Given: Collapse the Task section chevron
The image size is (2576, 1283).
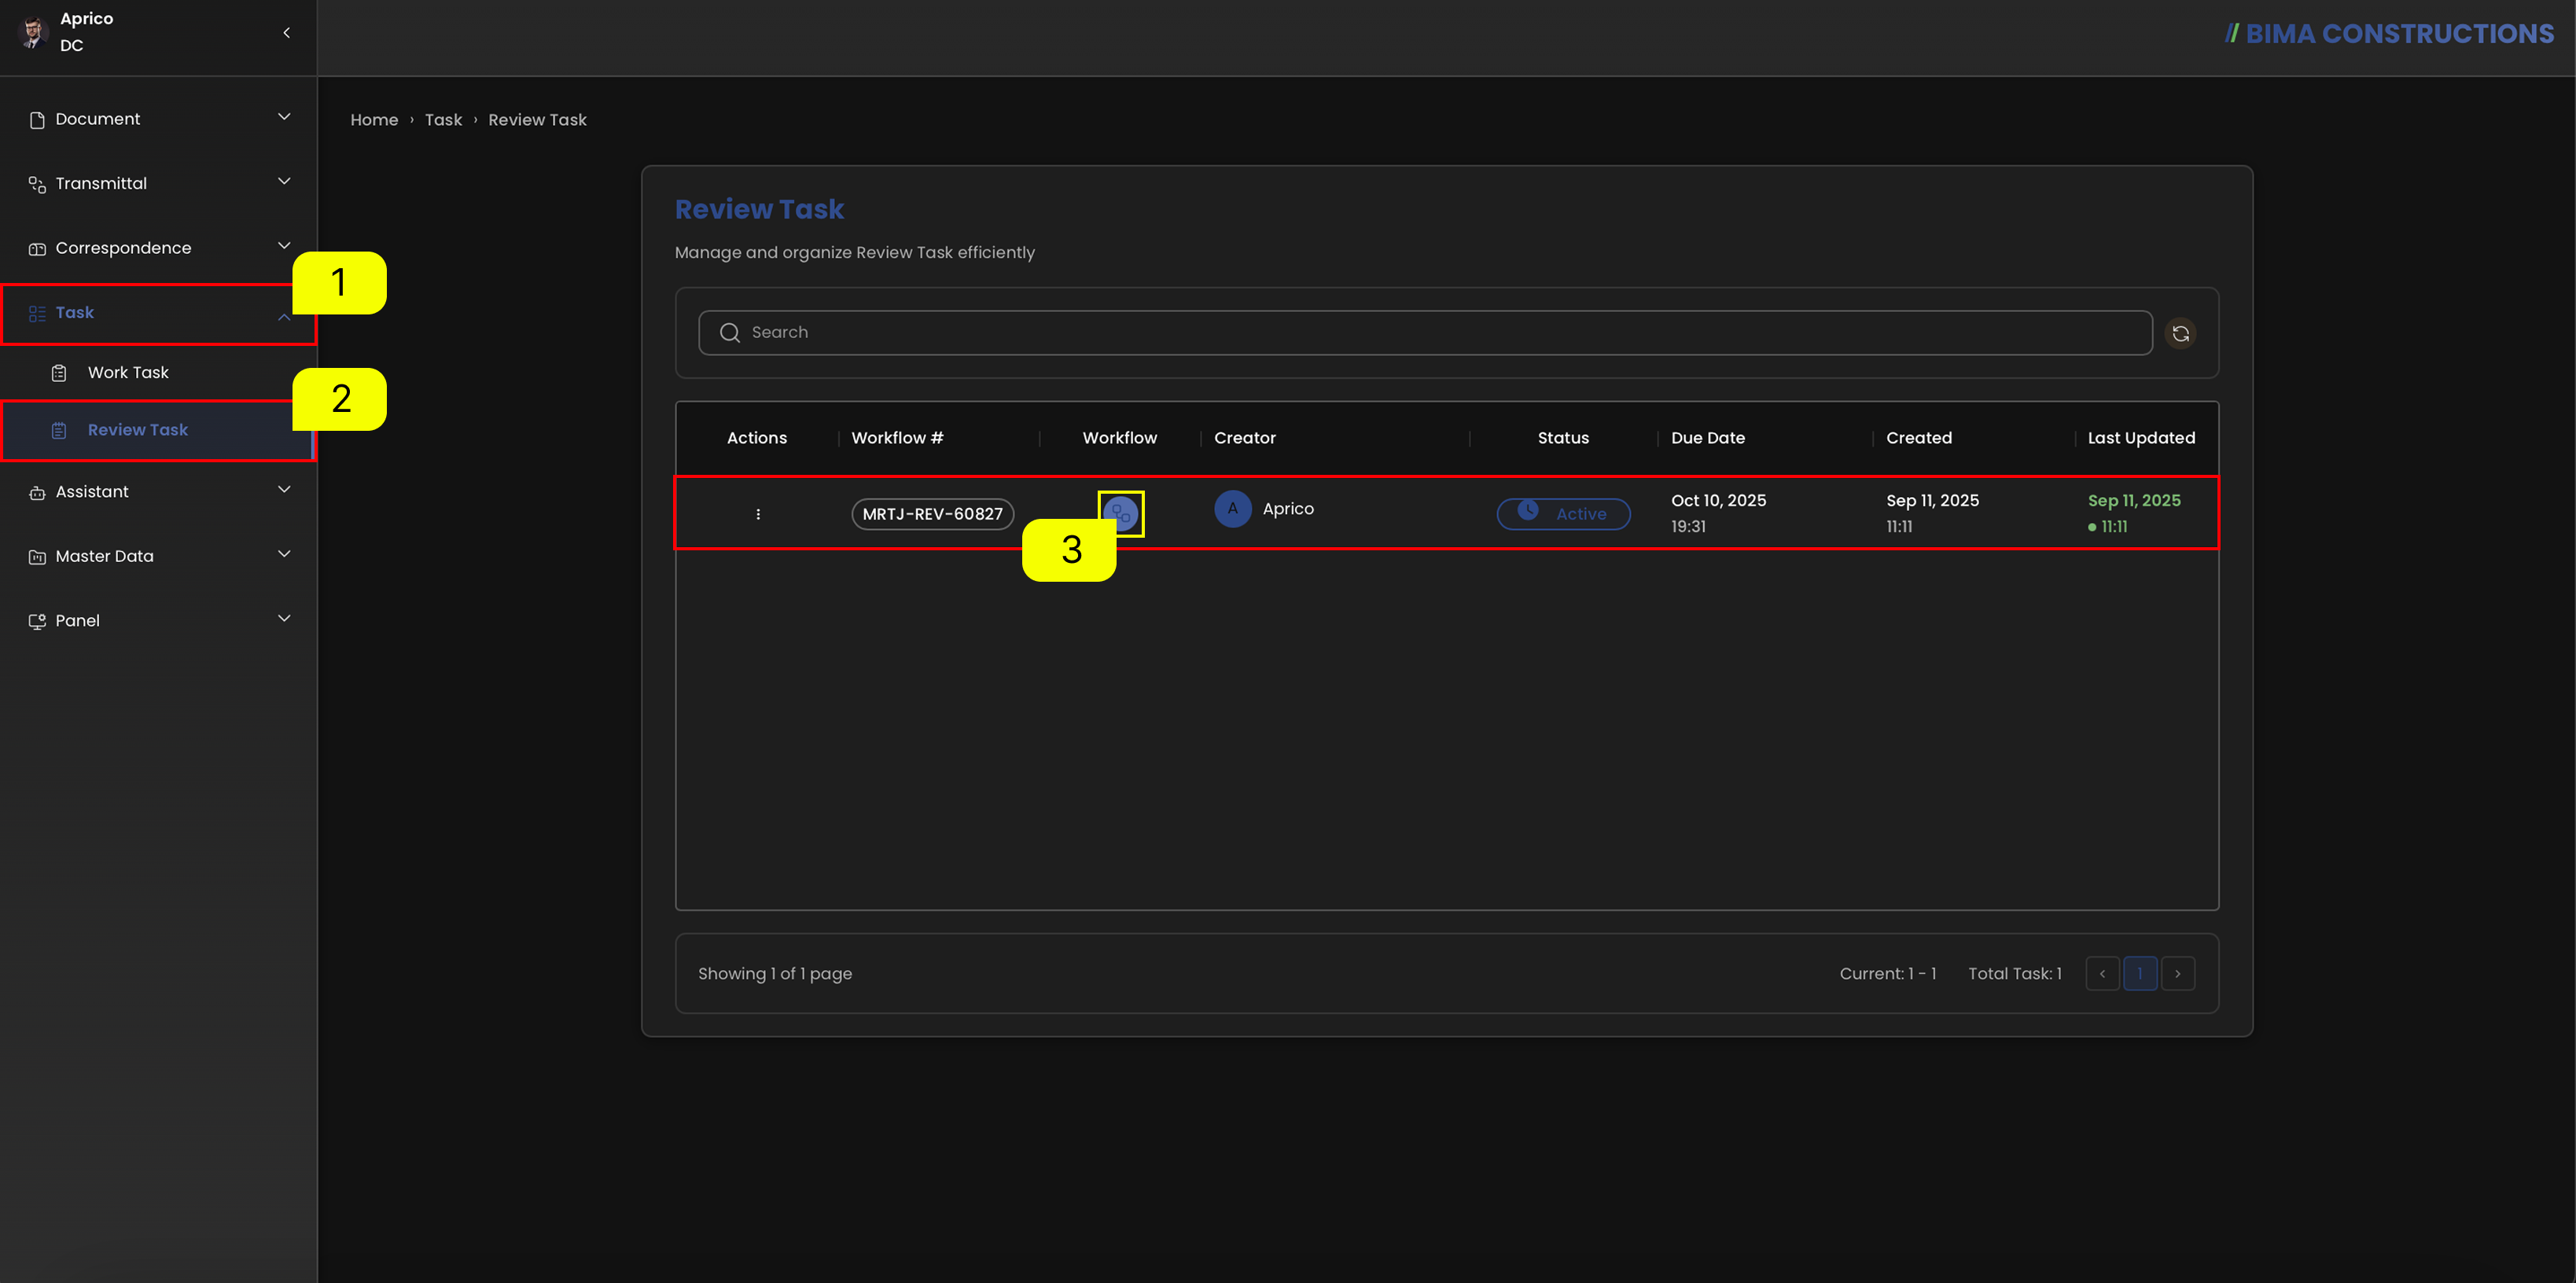Looking at the screenshot, I should coord(284,317).
